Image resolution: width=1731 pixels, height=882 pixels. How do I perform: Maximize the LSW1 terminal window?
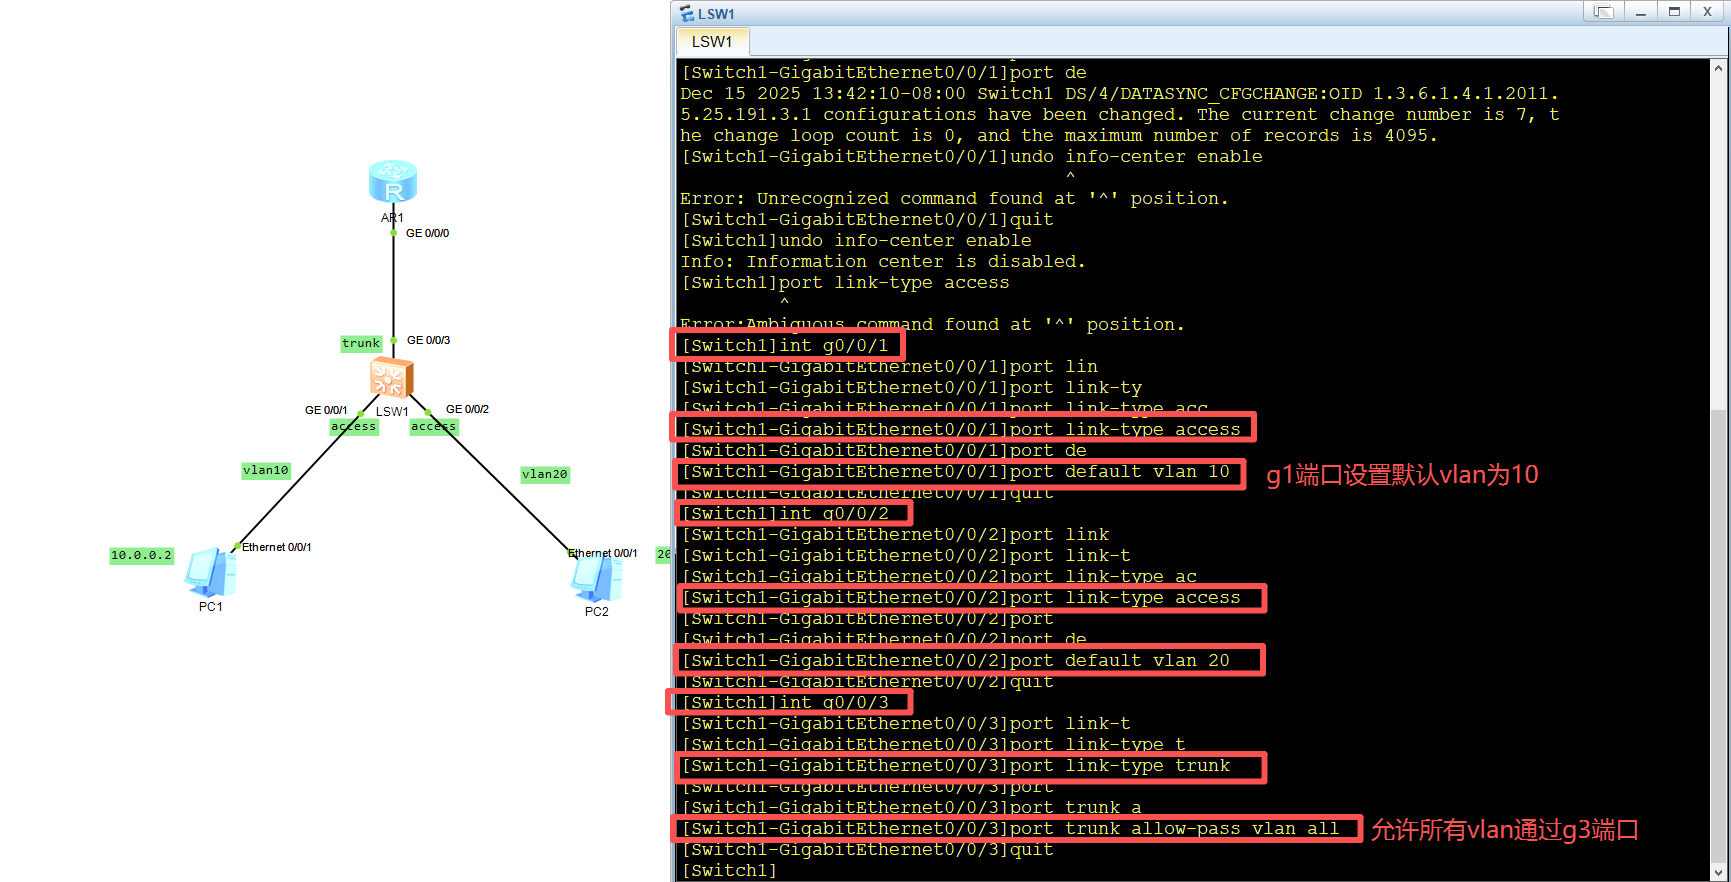(1674, 12)
